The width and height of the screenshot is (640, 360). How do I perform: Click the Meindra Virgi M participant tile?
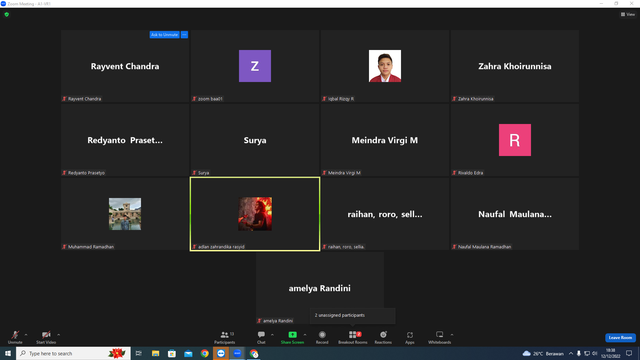point(385,140)
